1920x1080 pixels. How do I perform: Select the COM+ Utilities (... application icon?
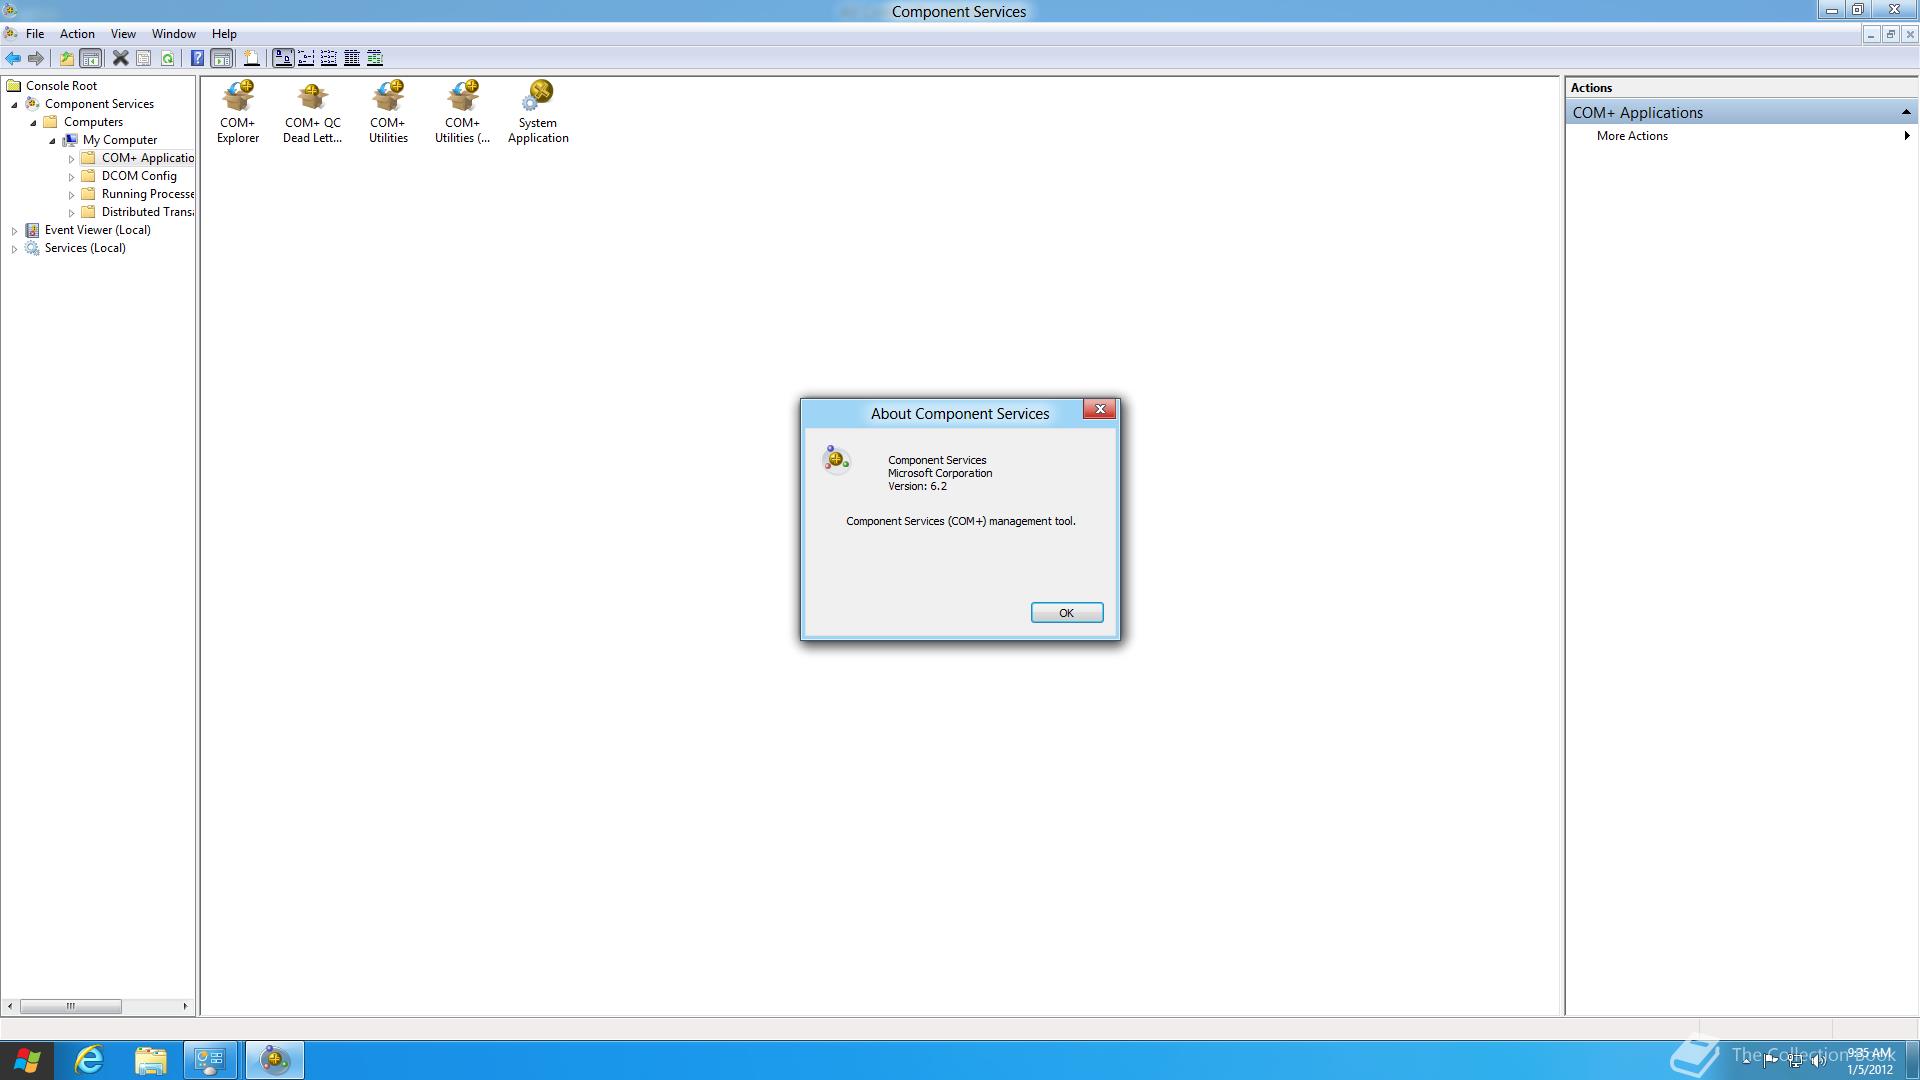(462, 112)
